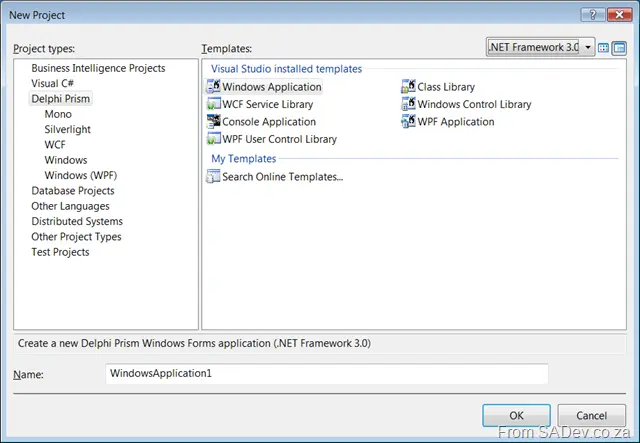Choose Windows (WPF) under Delphi Prism
Viewport: 640px width, 443px height.
pyautogui.click(x=80, y=176)
